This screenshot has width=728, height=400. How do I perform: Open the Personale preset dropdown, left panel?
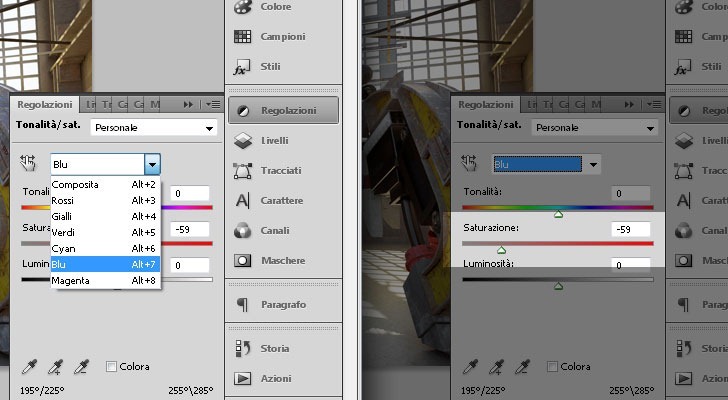pos(154,128)
